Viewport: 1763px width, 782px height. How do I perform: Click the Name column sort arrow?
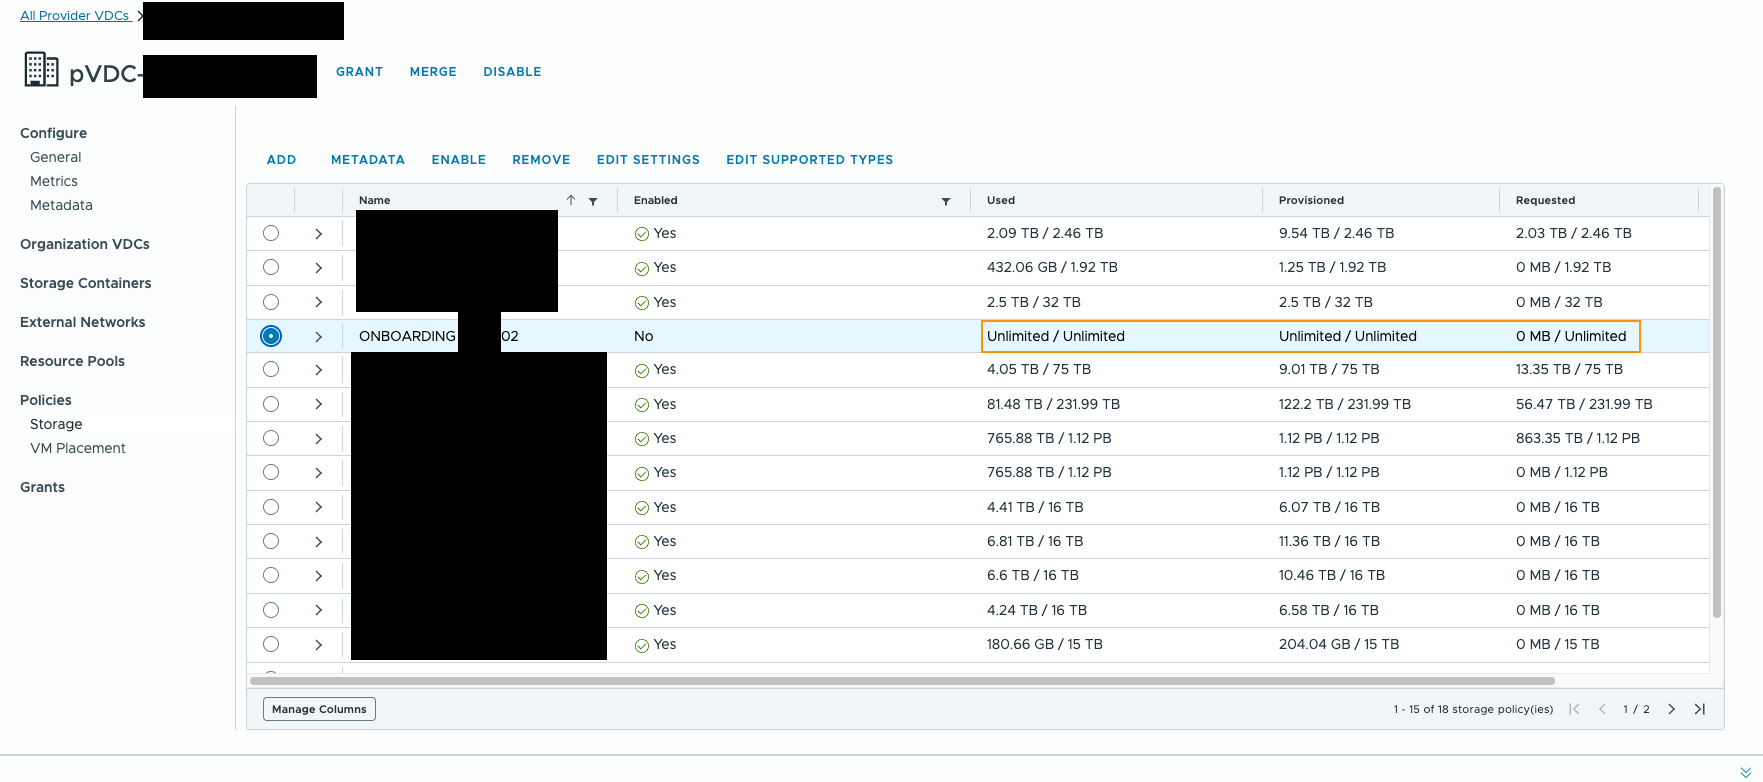click(571, 200)
